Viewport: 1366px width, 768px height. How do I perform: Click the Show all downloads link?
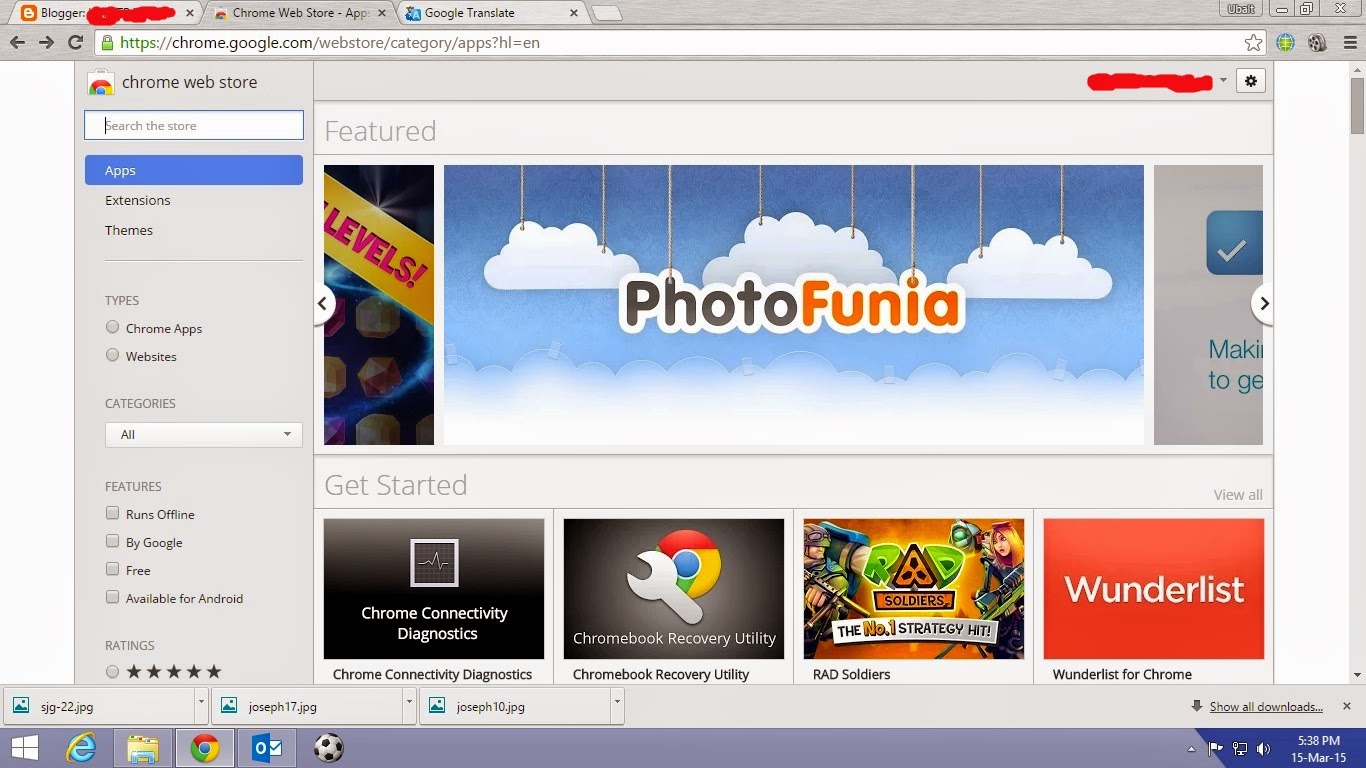point(1266,706)
